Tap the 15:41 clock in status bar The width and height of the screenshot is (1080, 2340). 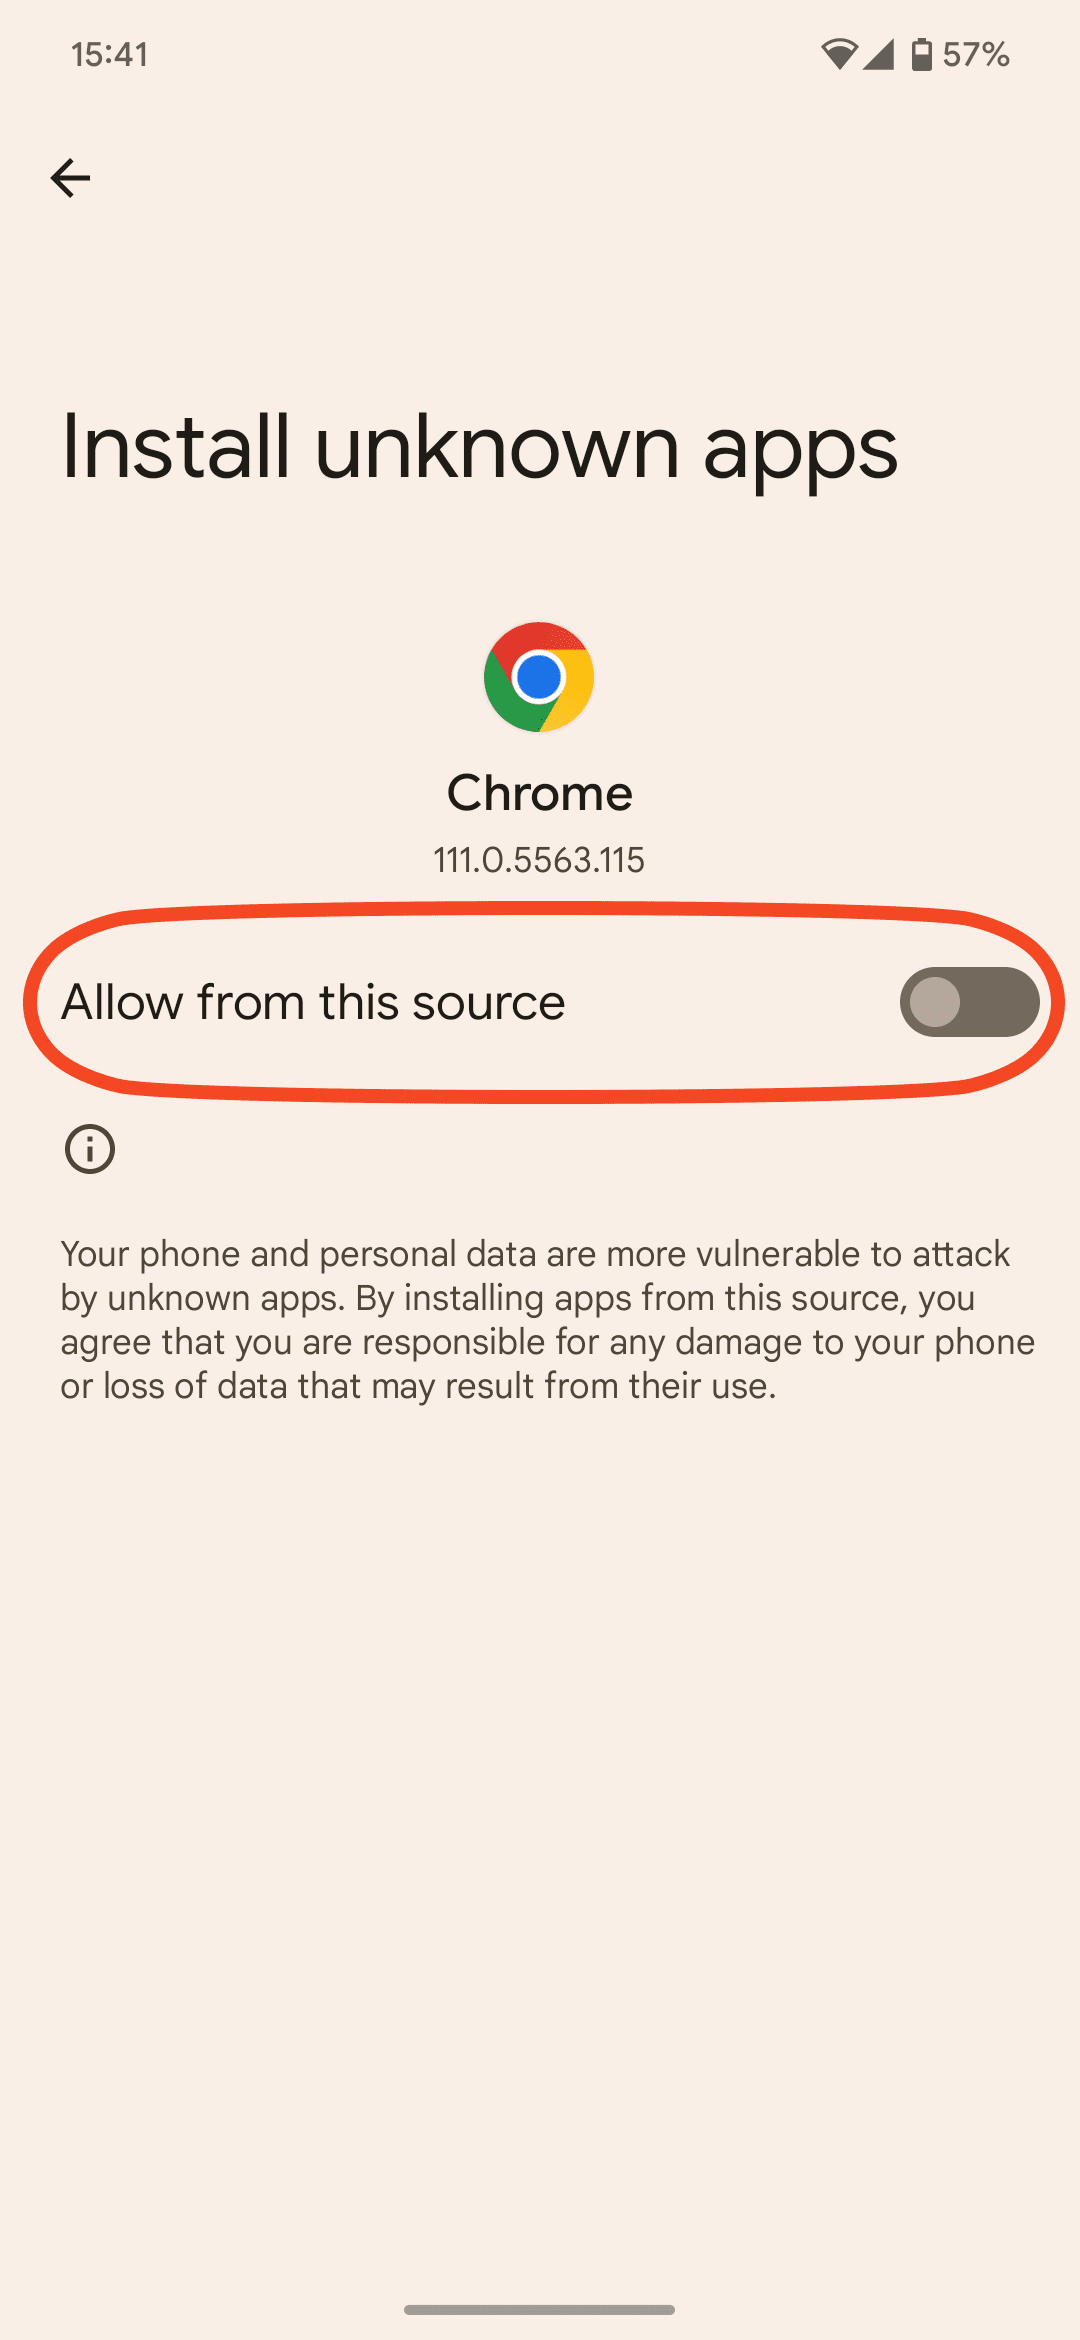(110, 54)
